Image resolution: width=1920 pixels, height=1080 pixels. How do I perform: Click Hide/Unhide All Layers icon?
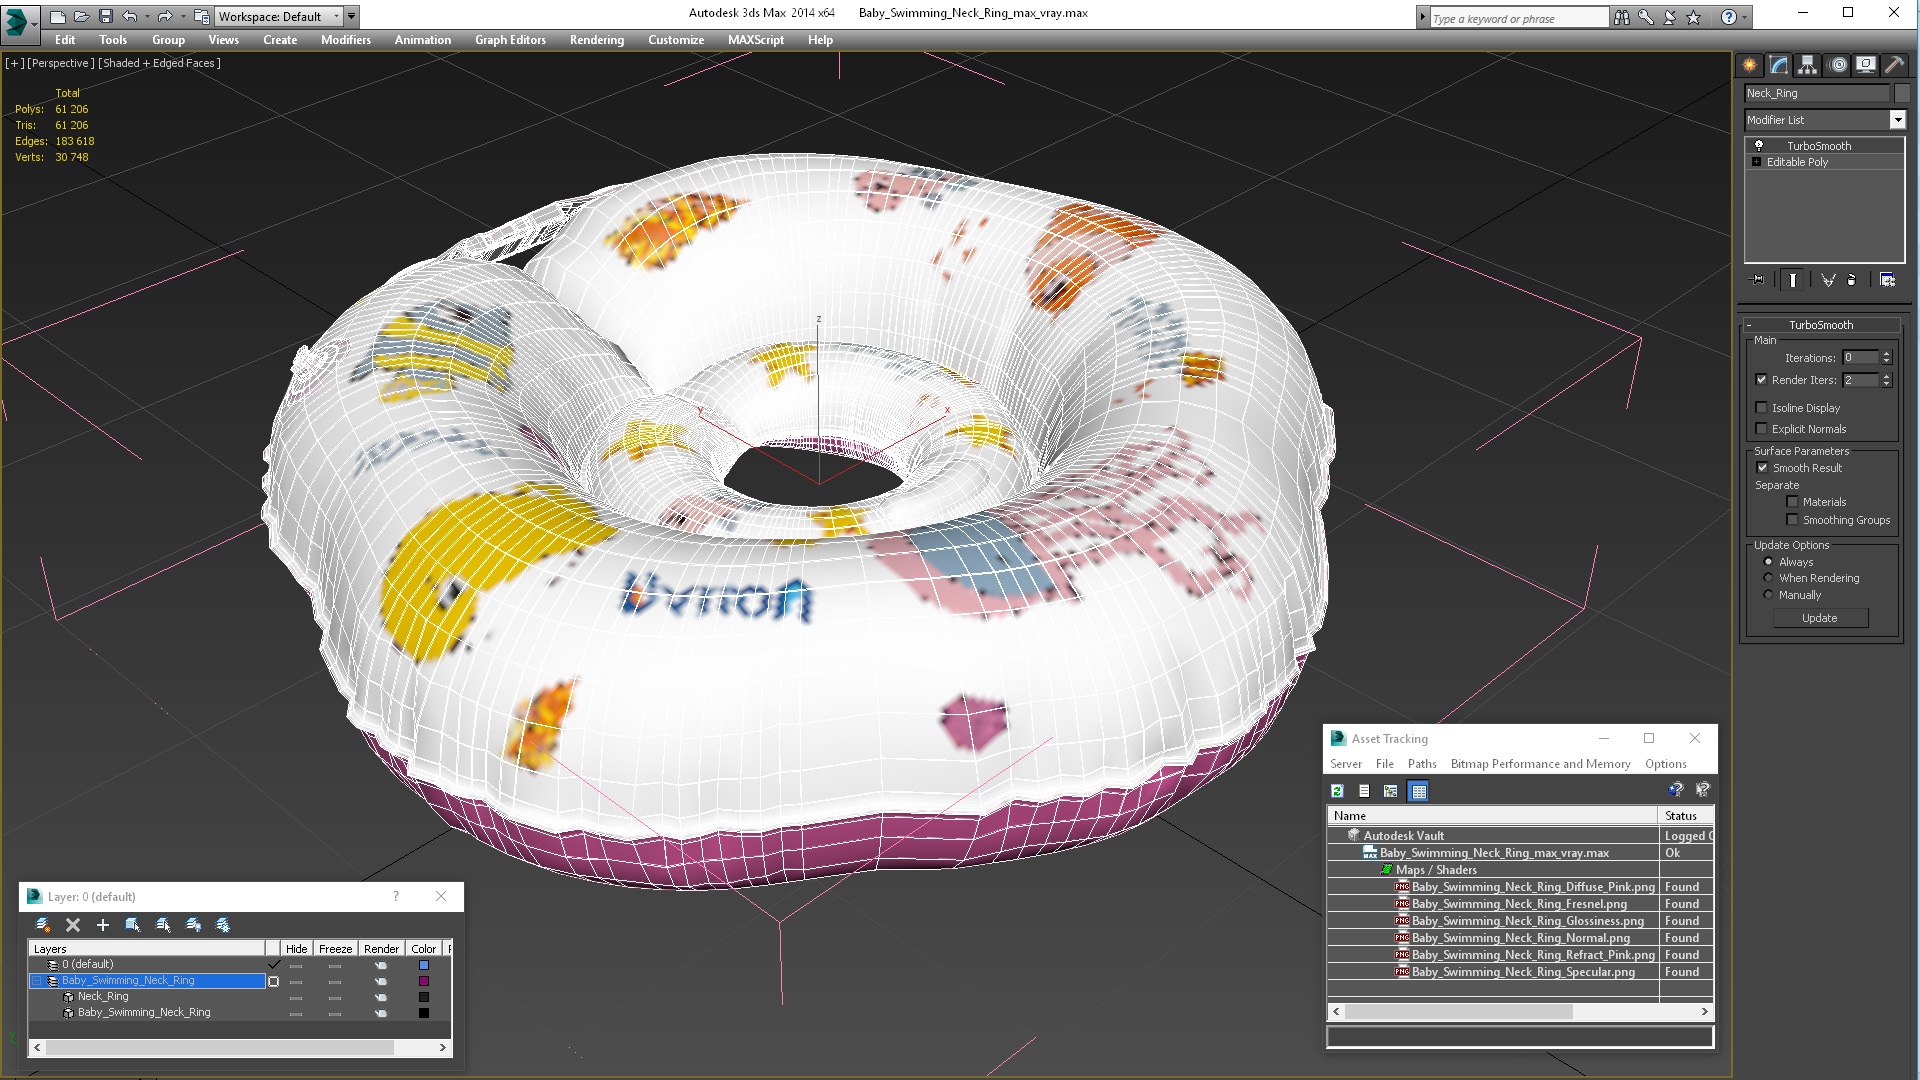193,925
